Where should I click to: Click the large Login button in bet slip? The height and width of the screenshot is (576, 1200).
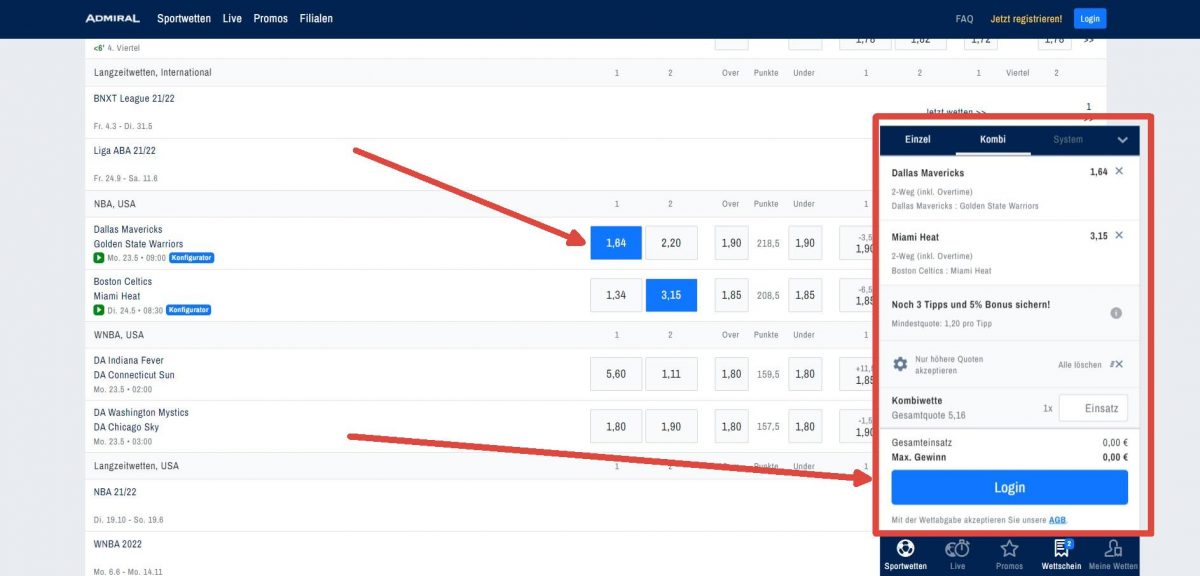coord(1010,487)
